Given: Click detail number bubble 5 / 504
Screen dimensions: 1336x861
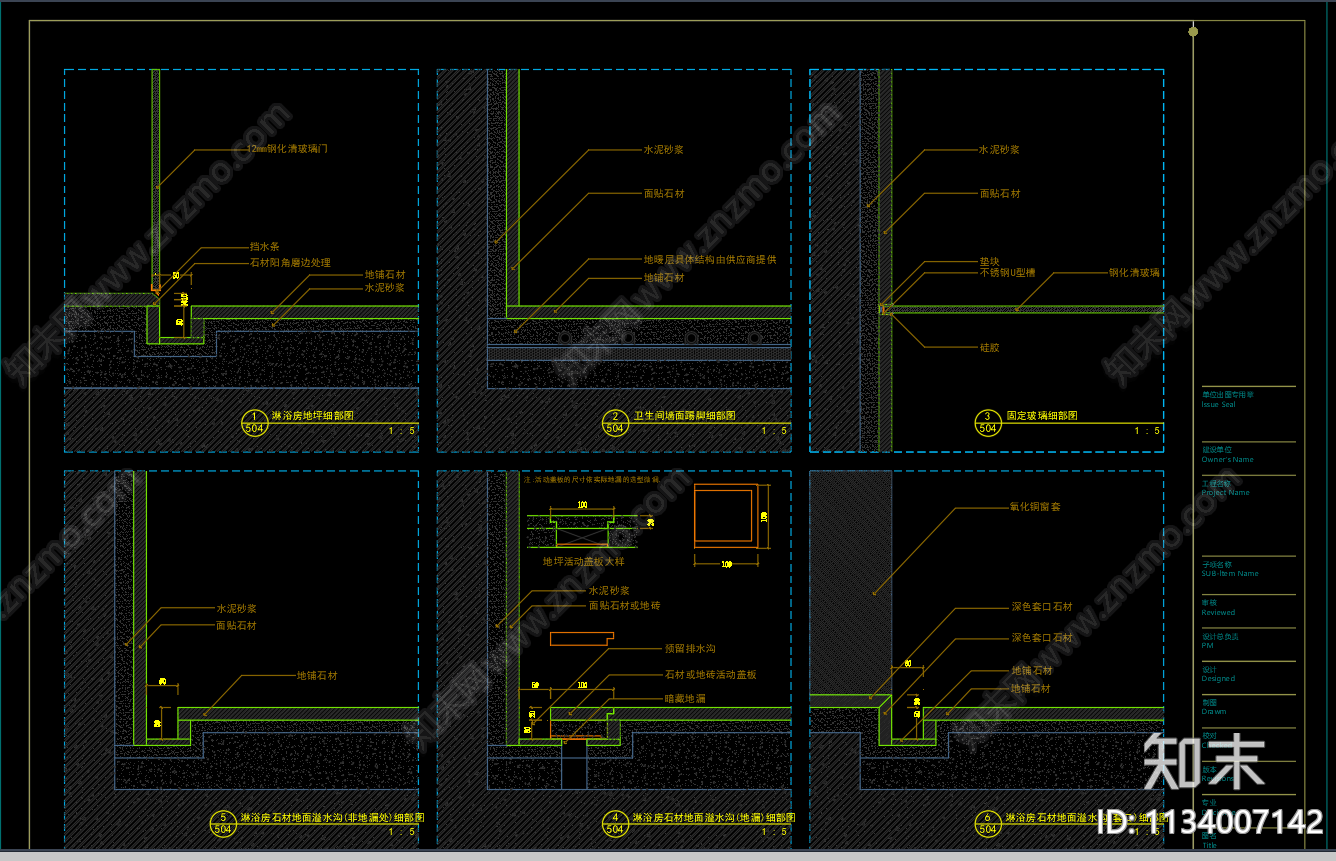Looking at the screenshot, I should point(223,823).
